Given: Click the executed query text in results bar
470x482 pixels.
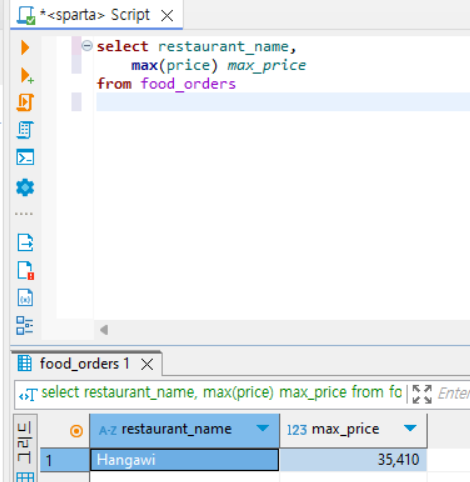Looking at the screenshot, I should click(x=221, y=393).
